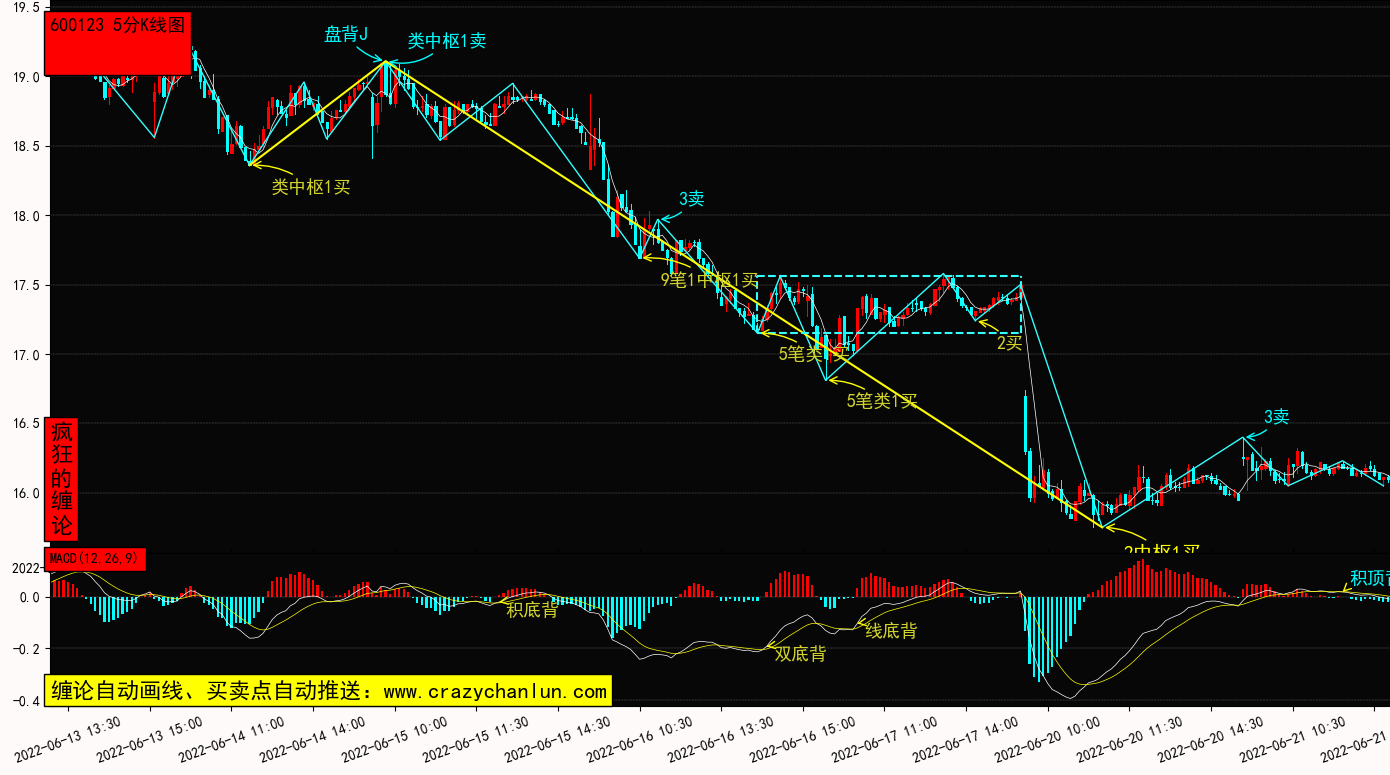This screenshot has height=775, width=1390.
Task: Select the 2买 buy point label
Action: tap(1008, 343)
